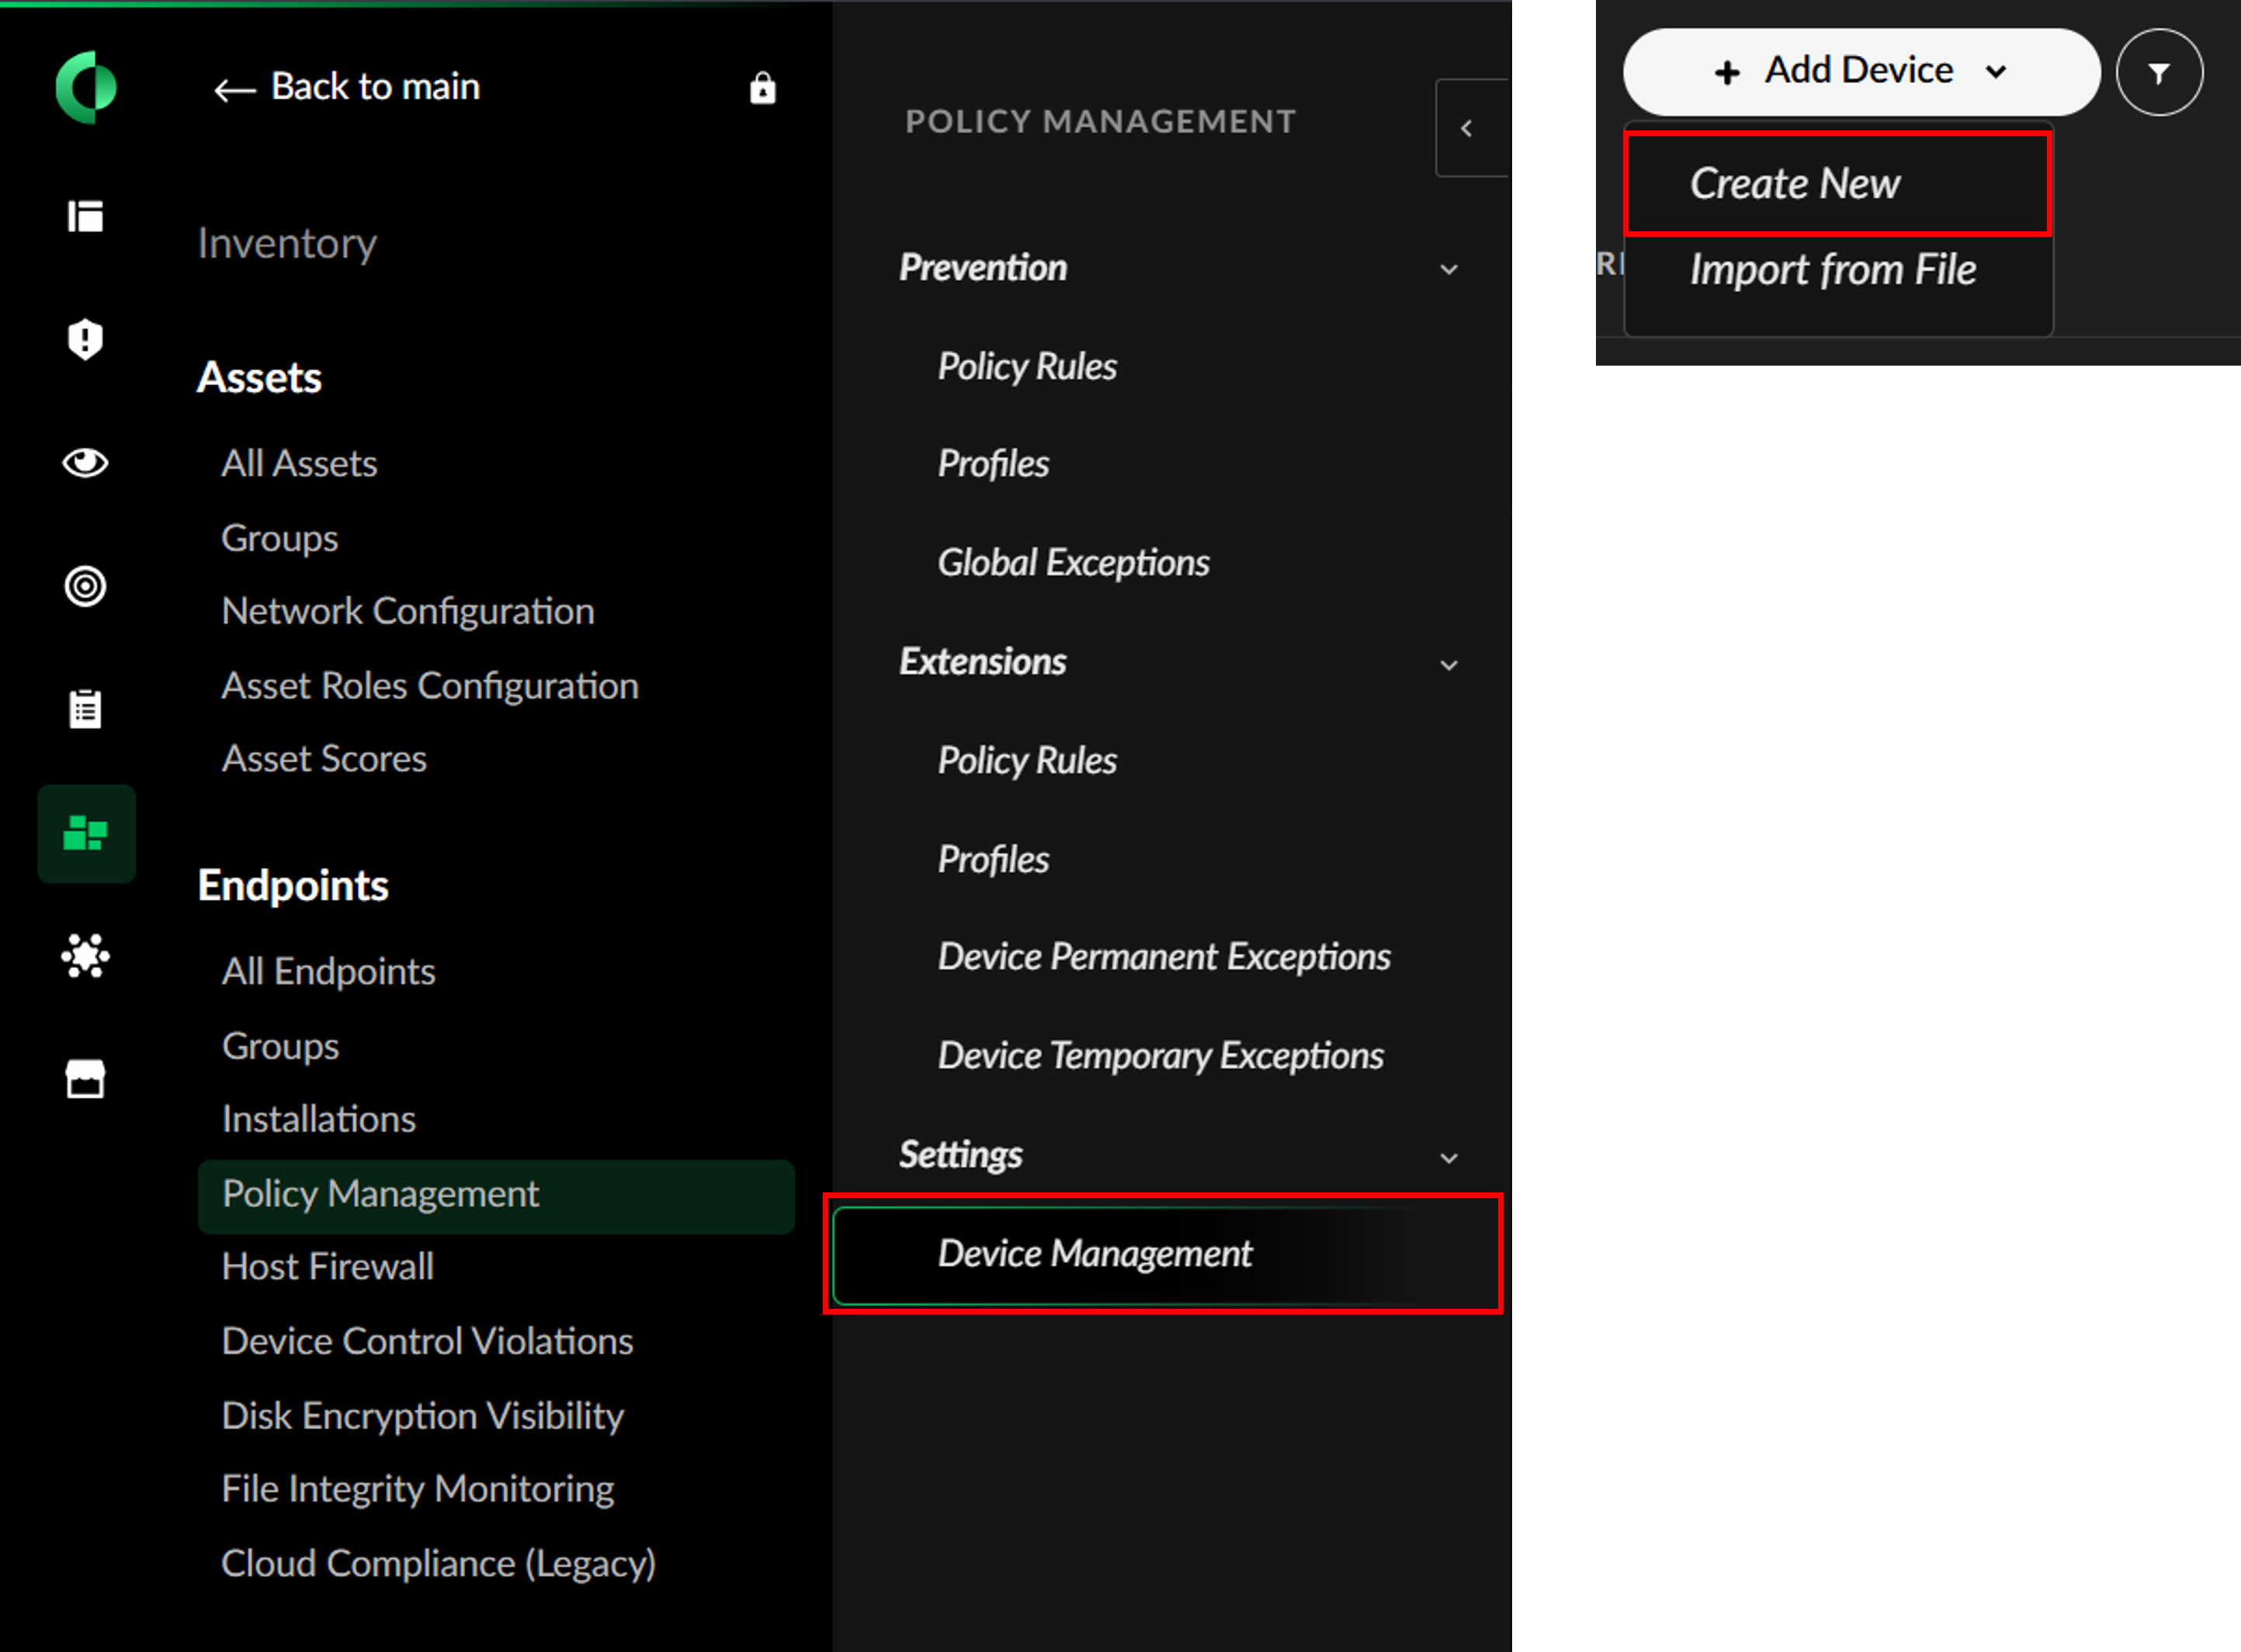Toggle the lock icon beside Back to main
2241x1652 pixels.
click(x=763, y=88)
